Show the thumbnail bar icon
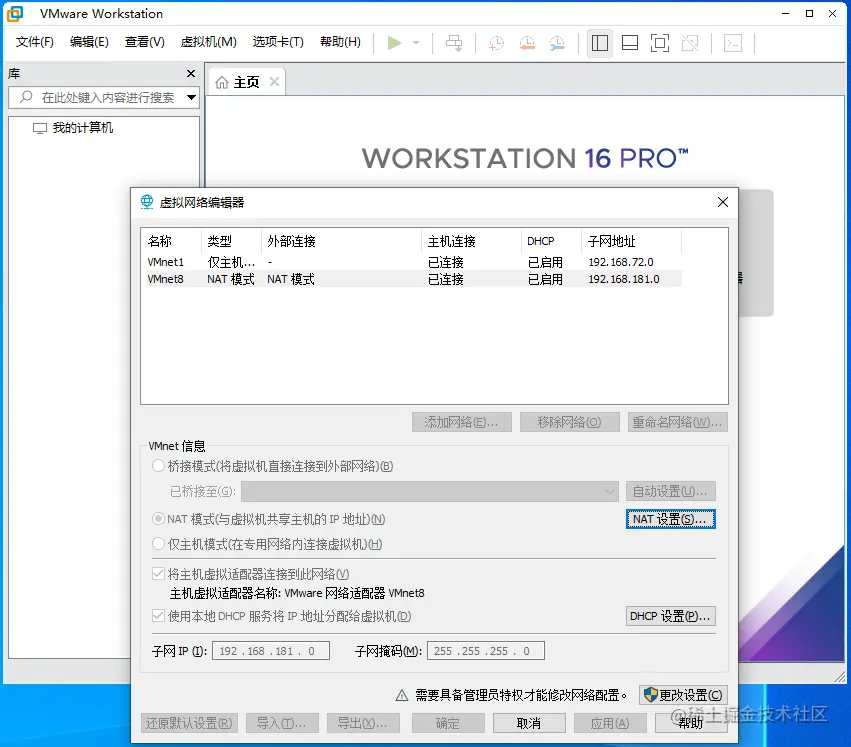Screen dimensions: 851x747 click(632, 43)
